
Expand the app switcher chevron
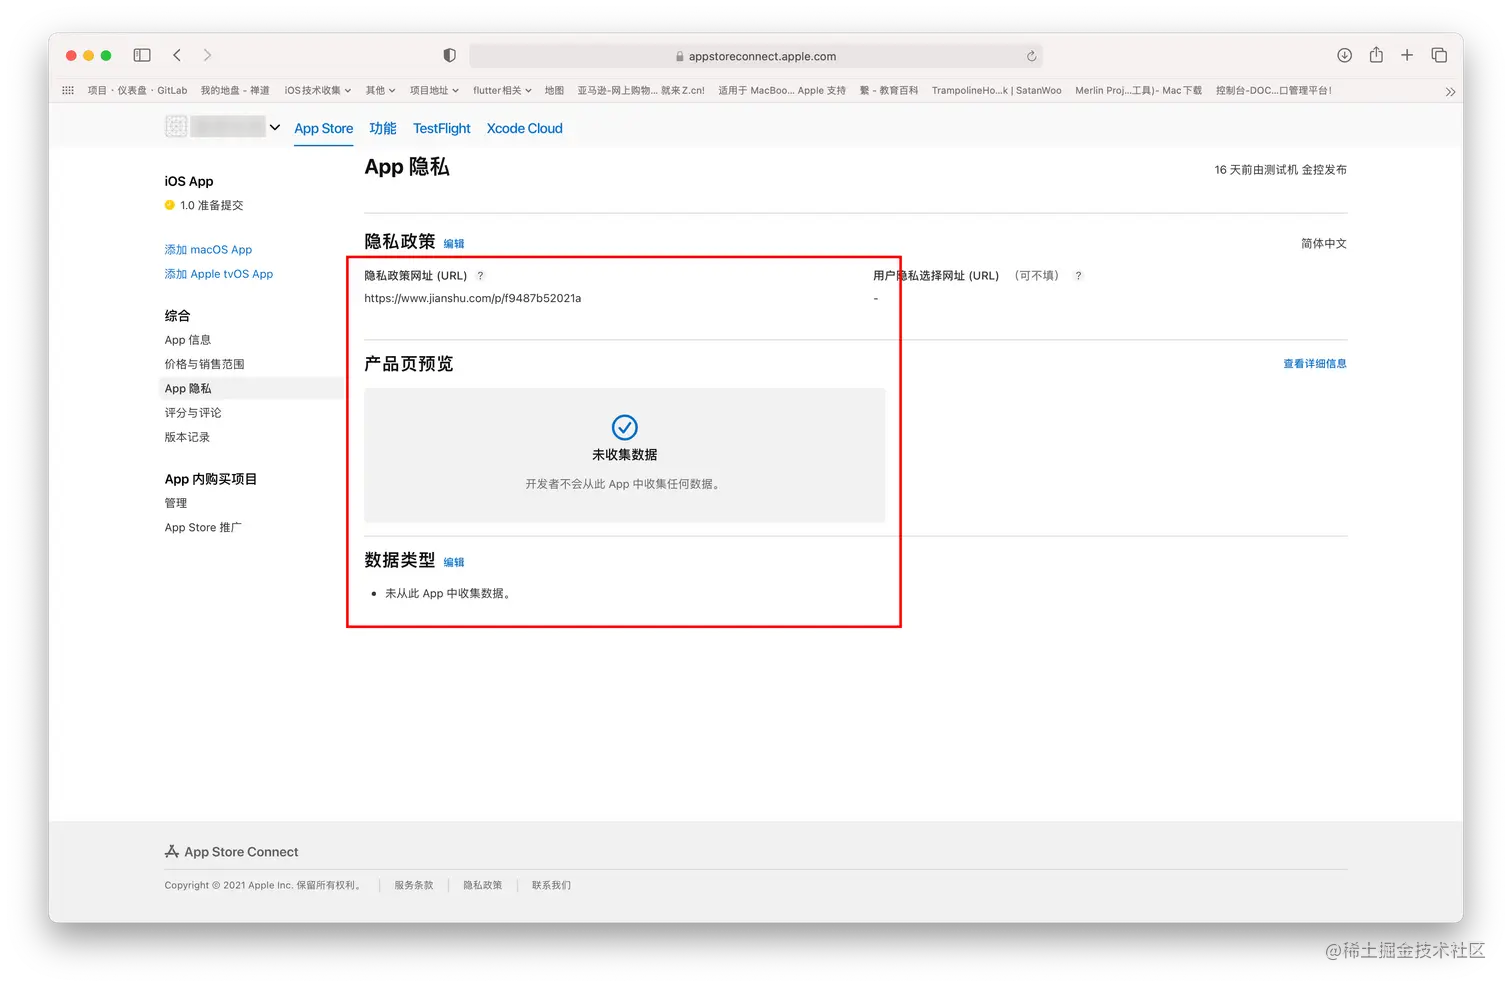click(x=275, y=127)
